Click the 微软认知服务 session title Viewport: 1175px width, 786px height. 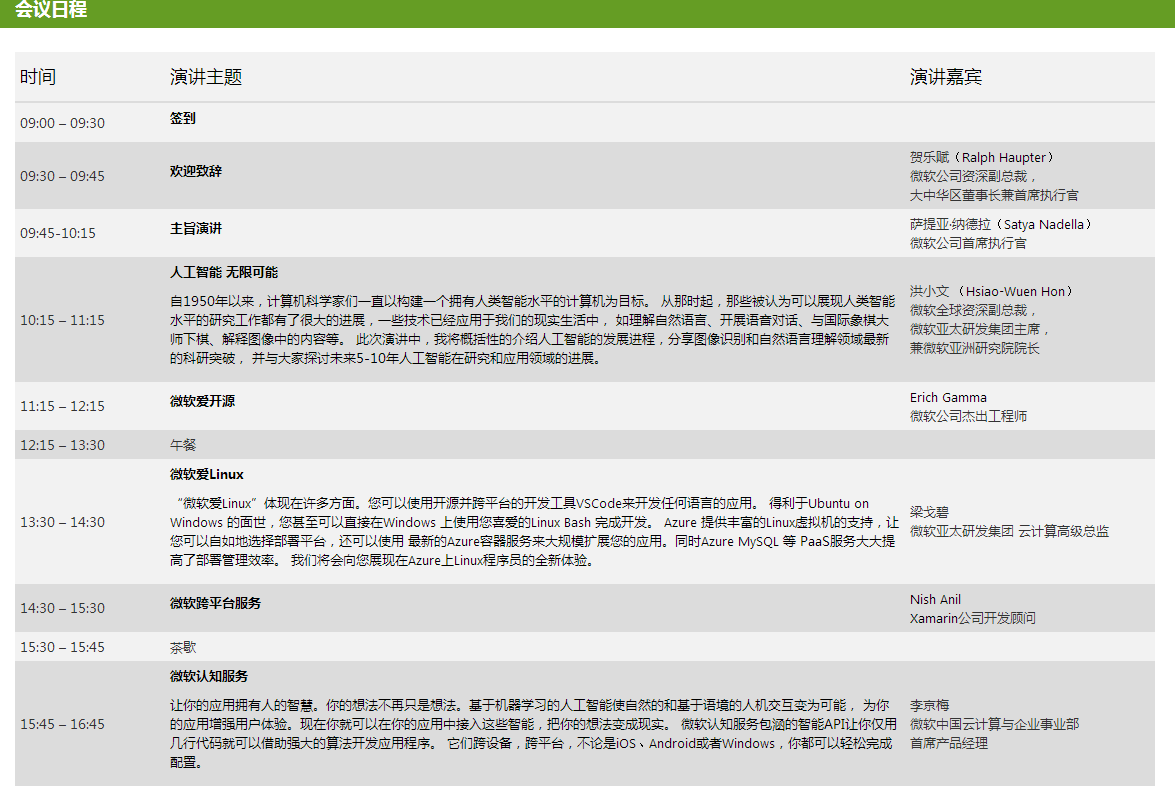tap(209, 676)
